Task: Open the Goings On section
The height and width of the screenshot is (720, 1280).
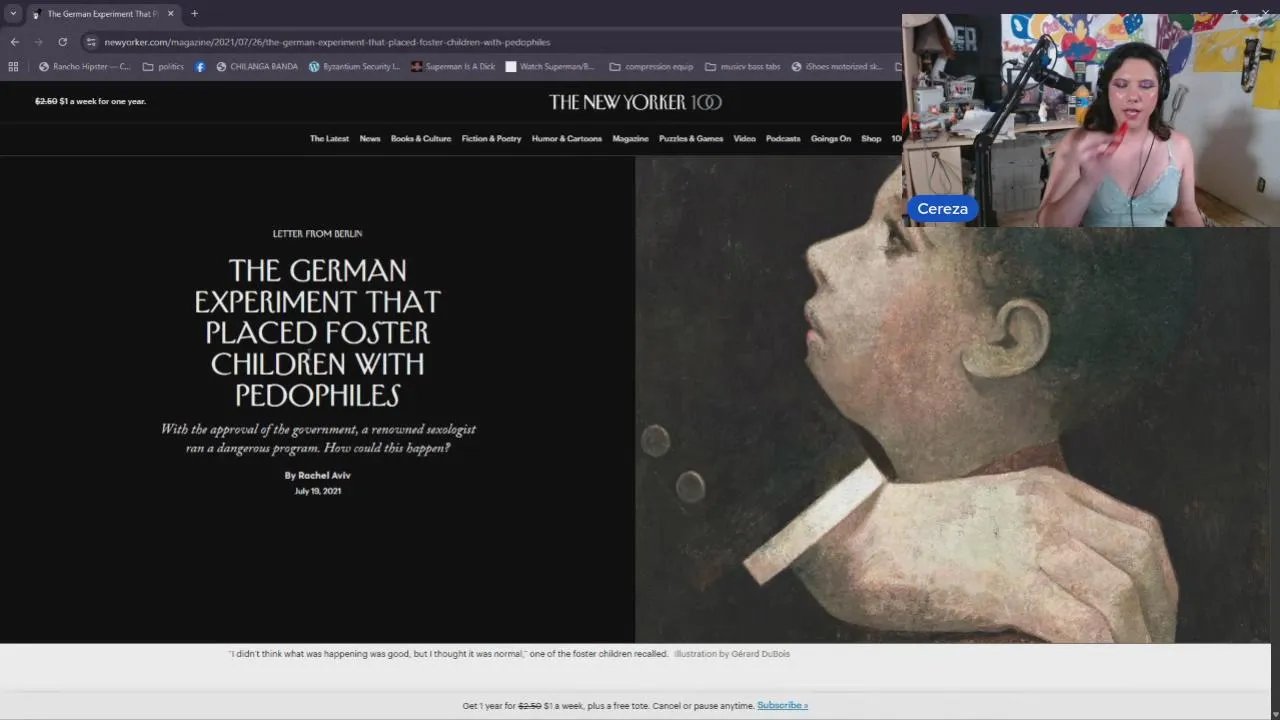Action: [831, 139]
